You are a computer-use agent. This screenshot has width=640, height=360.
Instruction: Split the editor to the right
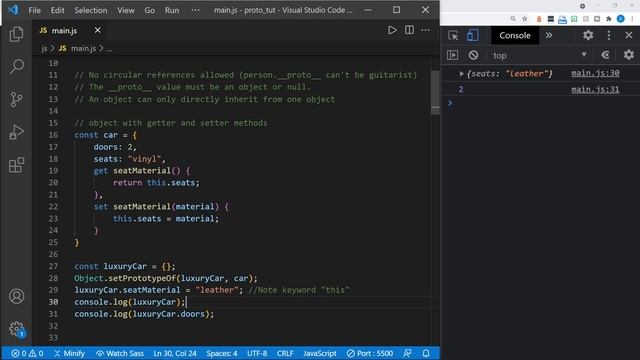(x=409, y=30)
